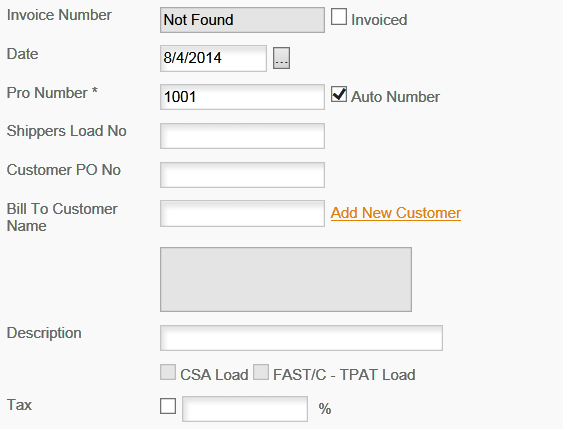This screenshot has width=563, height=429.
Task: Check the Invoiced checkbox
Action: (x=339, y=17)
